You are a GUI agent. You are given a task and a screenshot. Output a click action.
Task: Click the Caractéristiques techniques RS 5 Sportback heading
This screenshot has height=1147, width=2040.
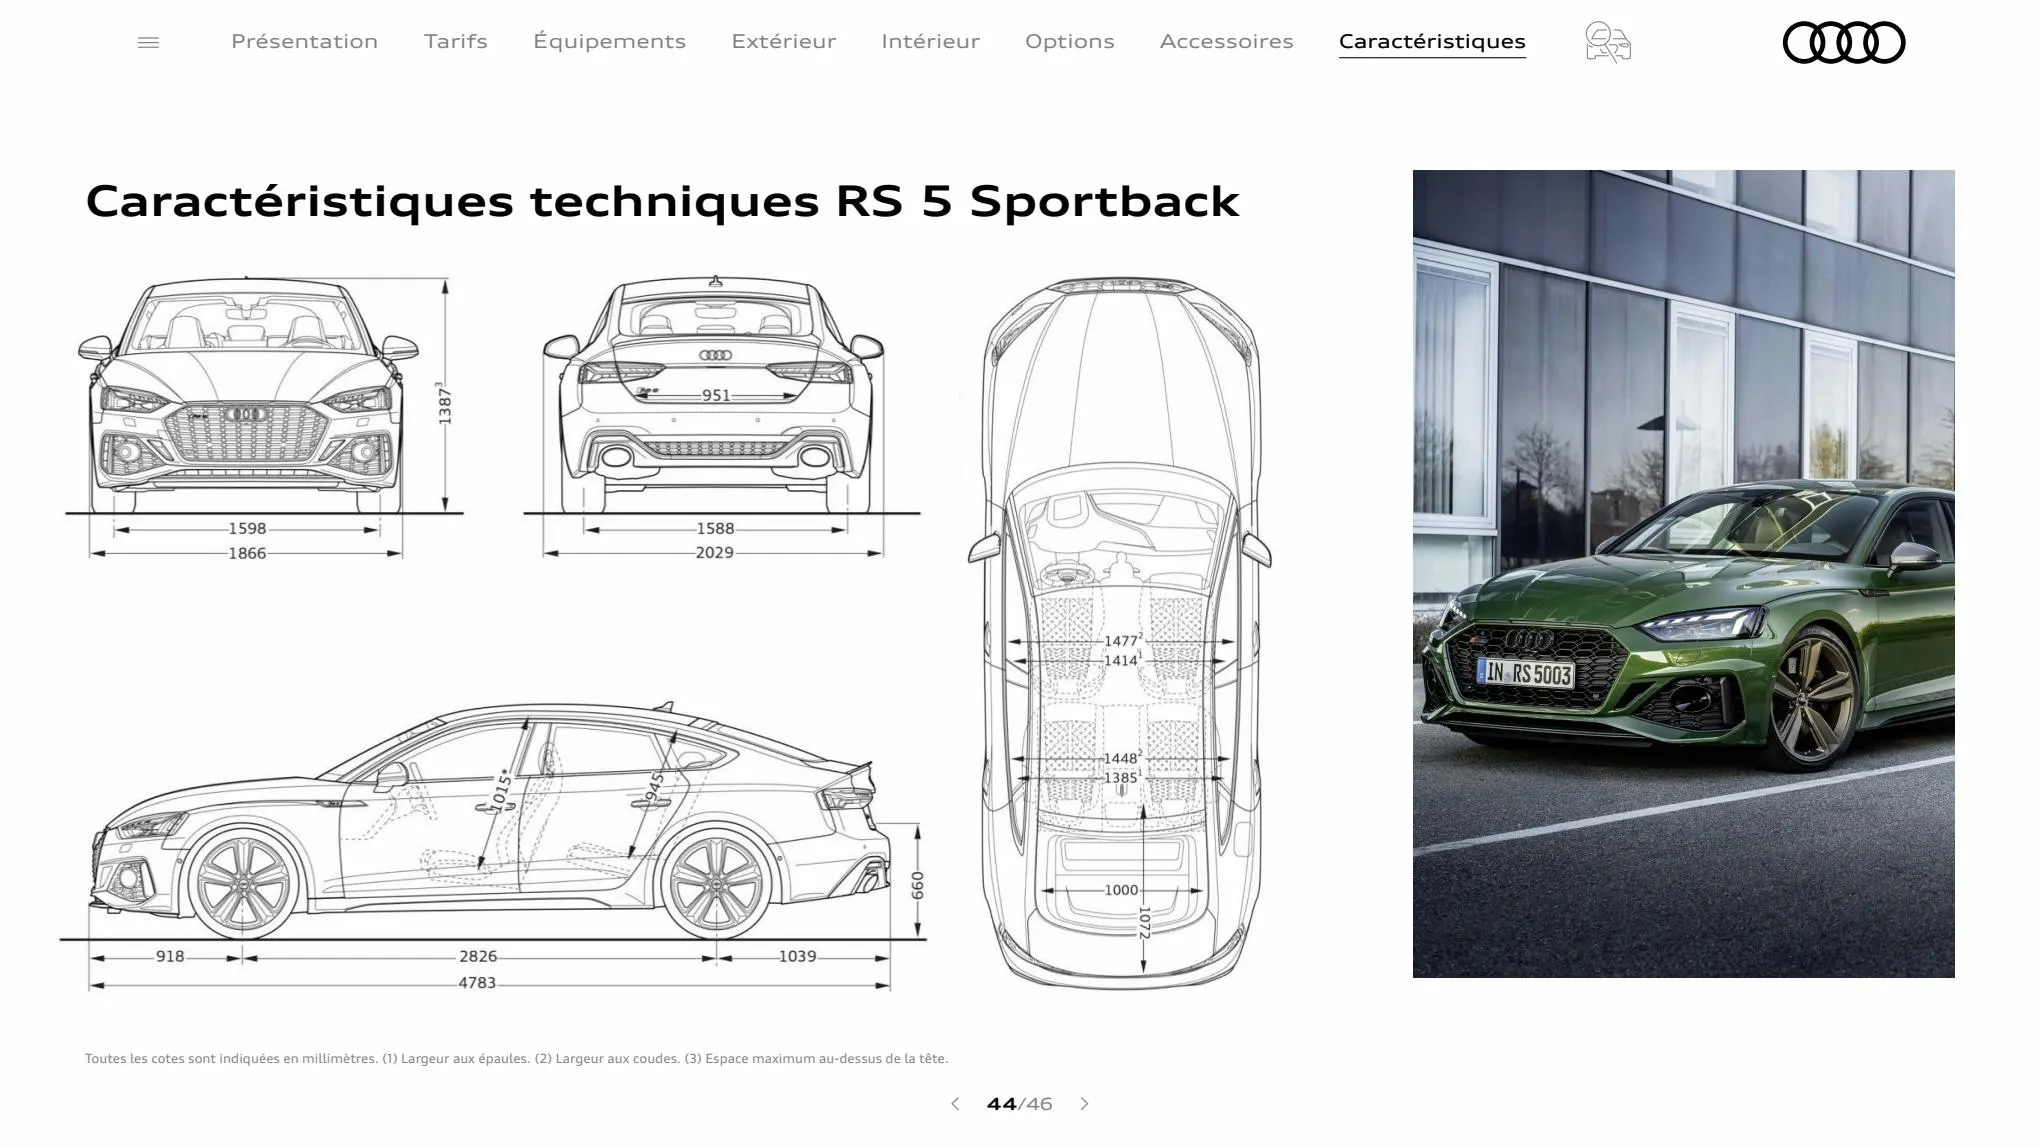pos(662,201)
